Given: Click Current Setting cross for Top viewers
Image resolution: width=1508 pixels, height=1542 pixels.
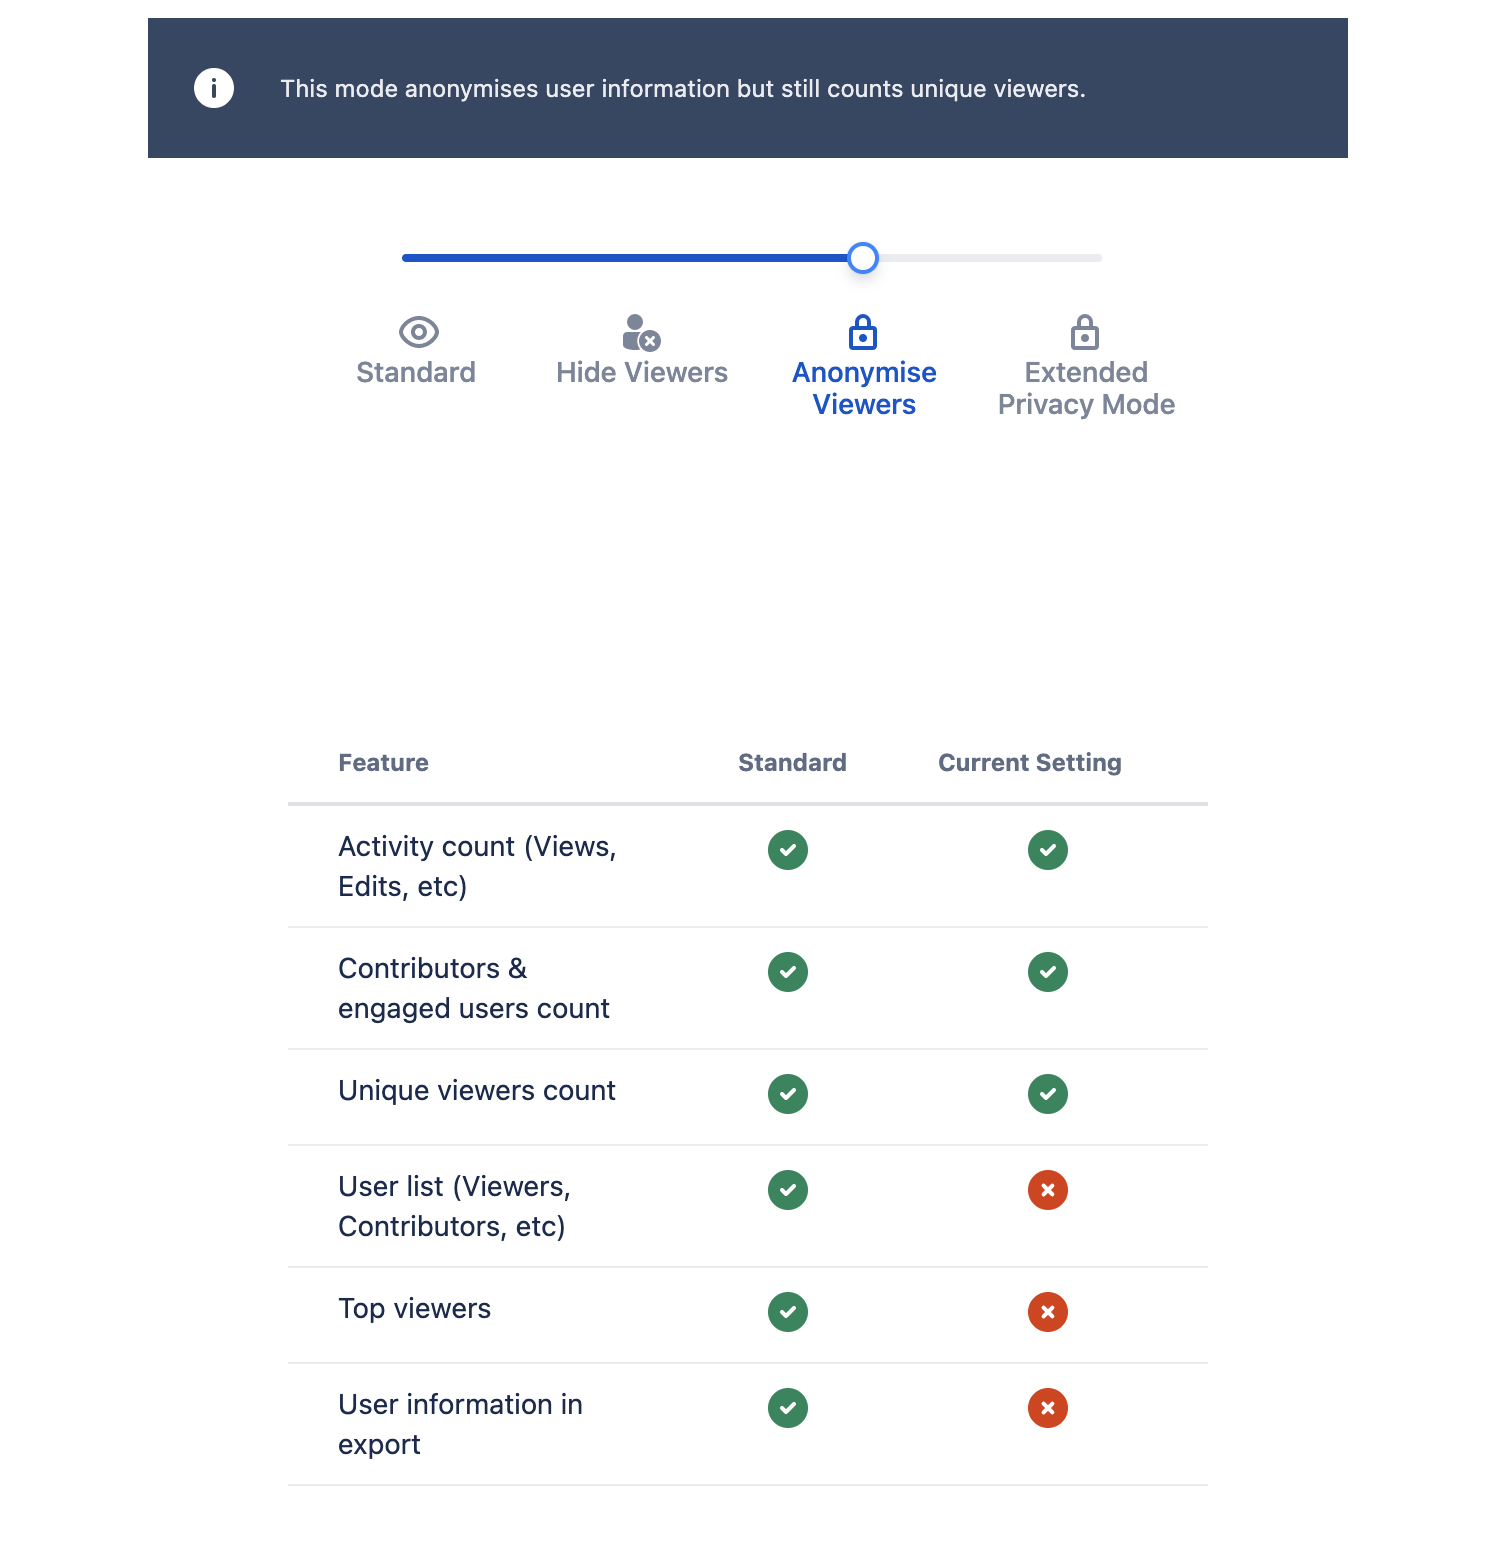Looking at the screenshot, I should 1048,1312.
